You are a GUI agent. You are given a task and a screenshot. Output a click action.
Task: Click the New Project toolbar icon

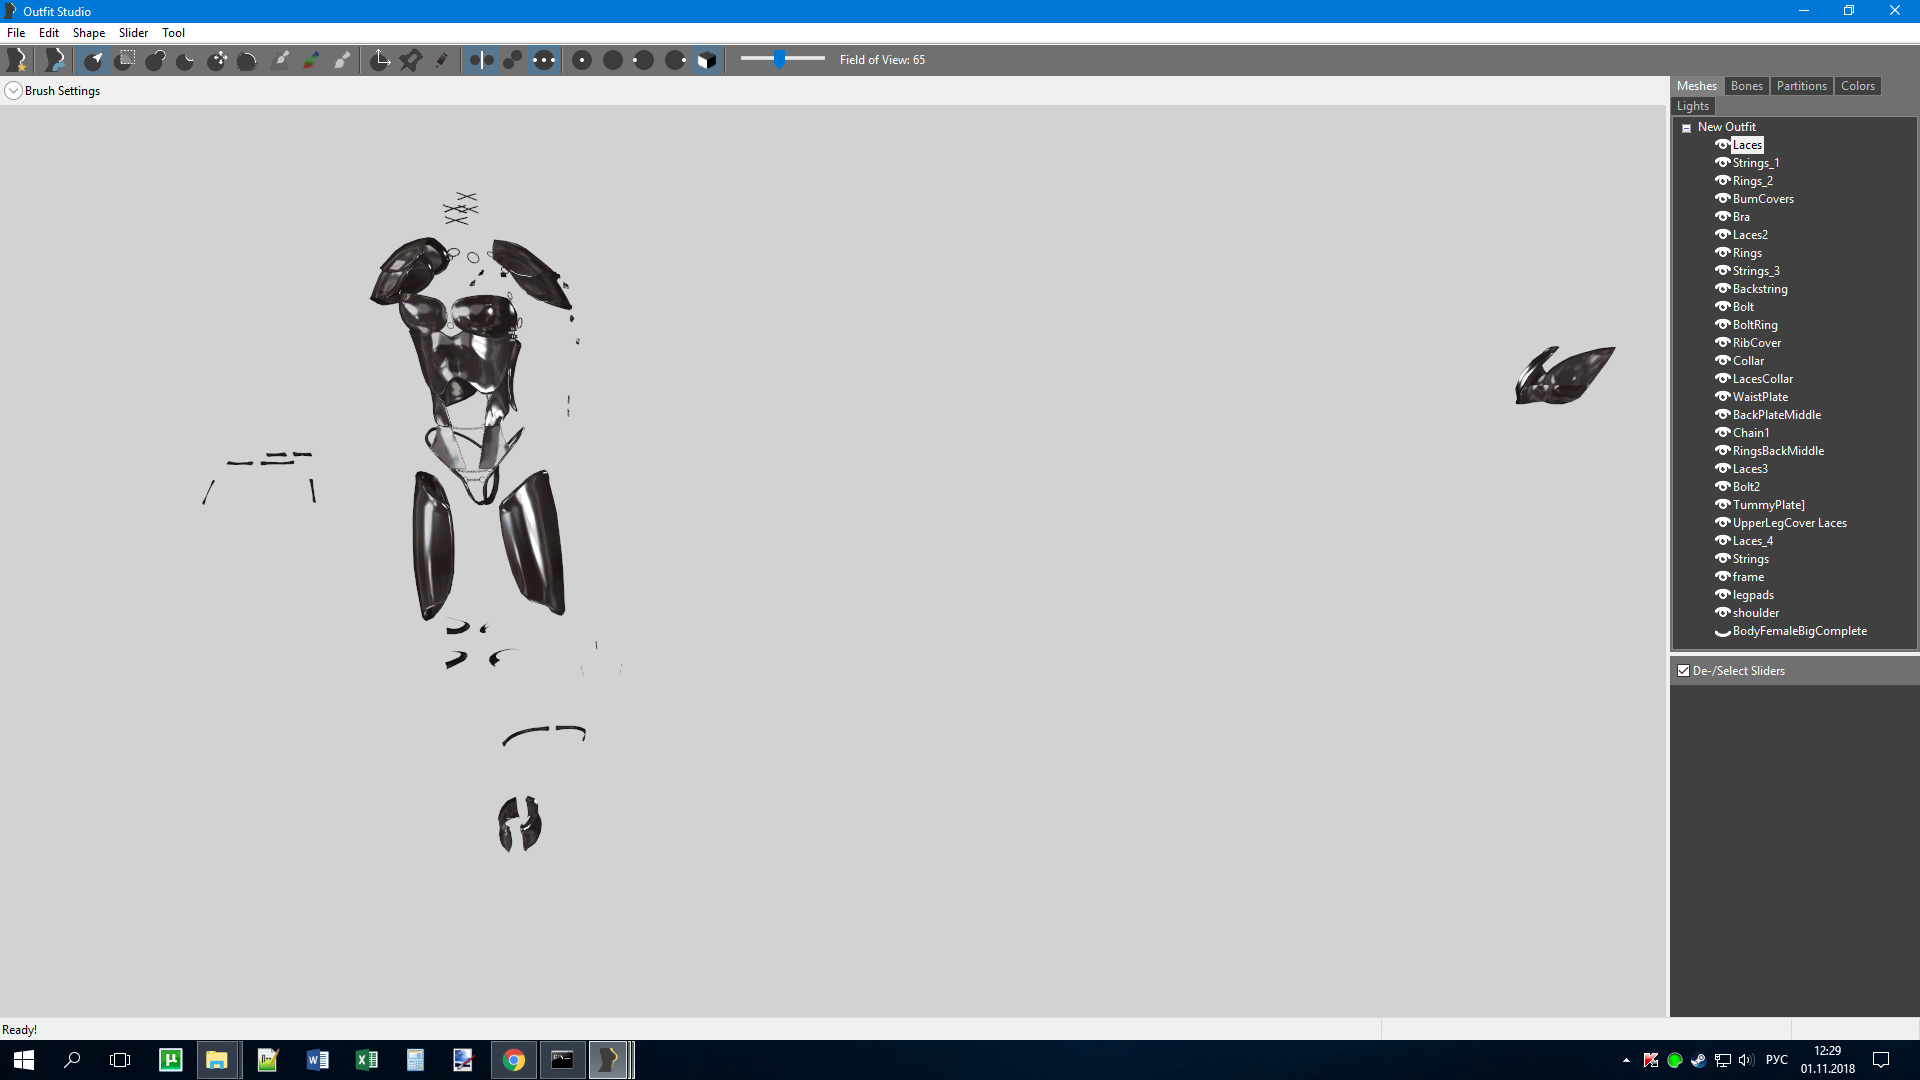click(x=17, y=60)
